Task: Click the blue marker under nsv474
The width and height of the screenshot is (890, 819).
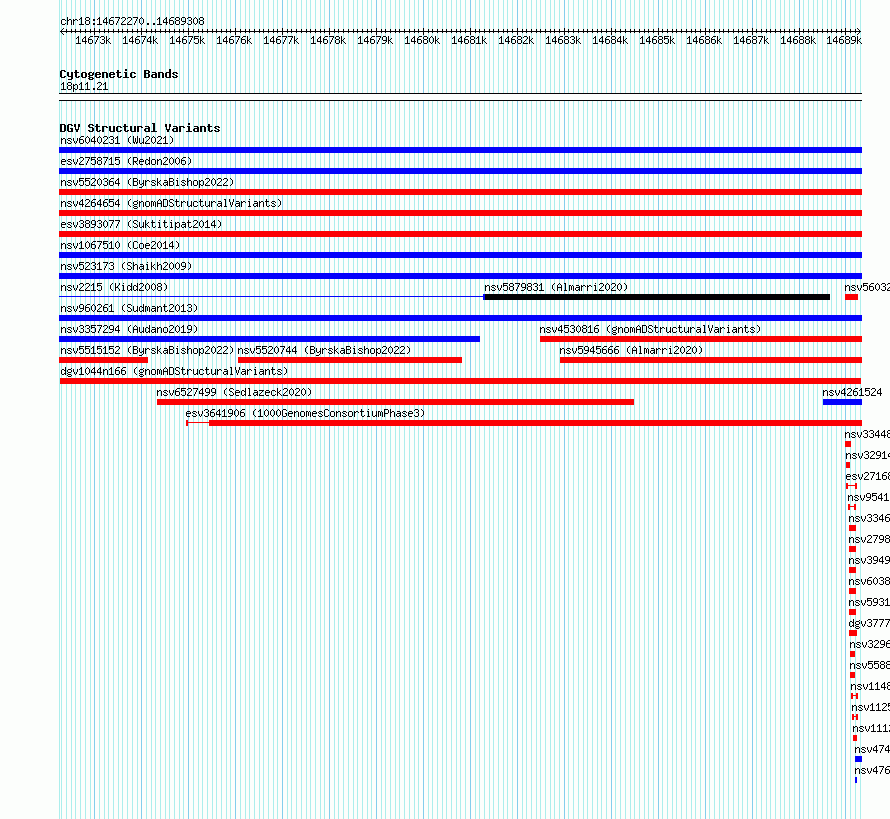Action: pyautogui.click(x=858, y=759)
